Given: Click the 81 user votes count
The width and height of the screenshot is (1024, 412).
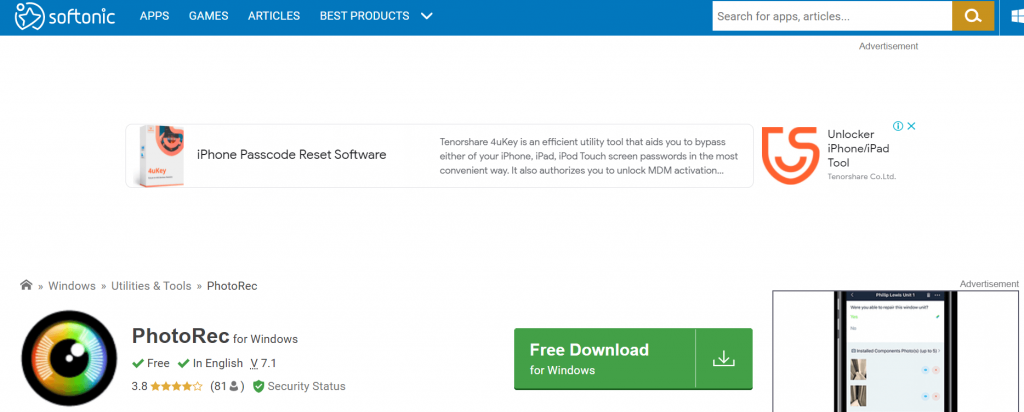Looking at the screenshot, I should point(227,387).
